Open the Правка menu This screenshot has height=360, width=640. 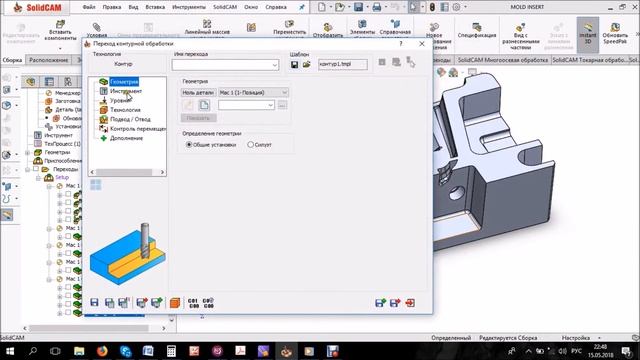pos(111,7)
